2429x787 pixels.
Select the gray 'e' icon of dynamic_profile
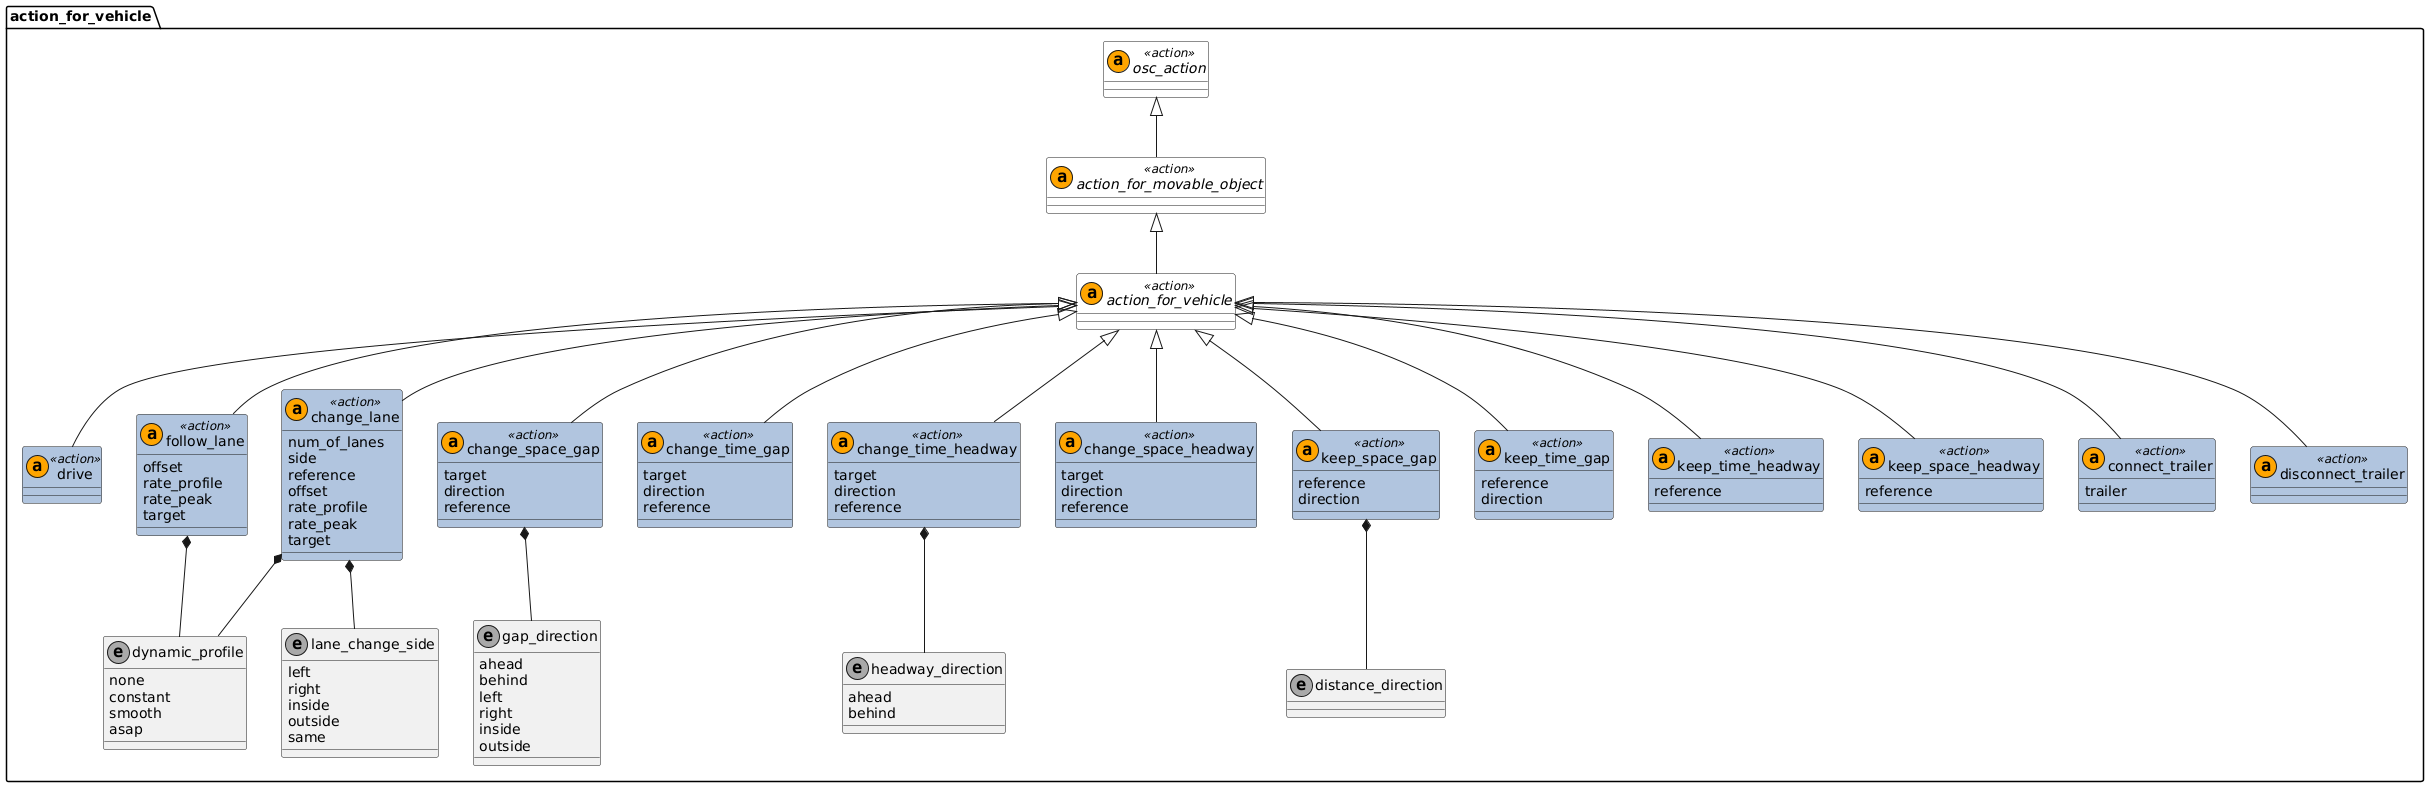tap(118, 652)
